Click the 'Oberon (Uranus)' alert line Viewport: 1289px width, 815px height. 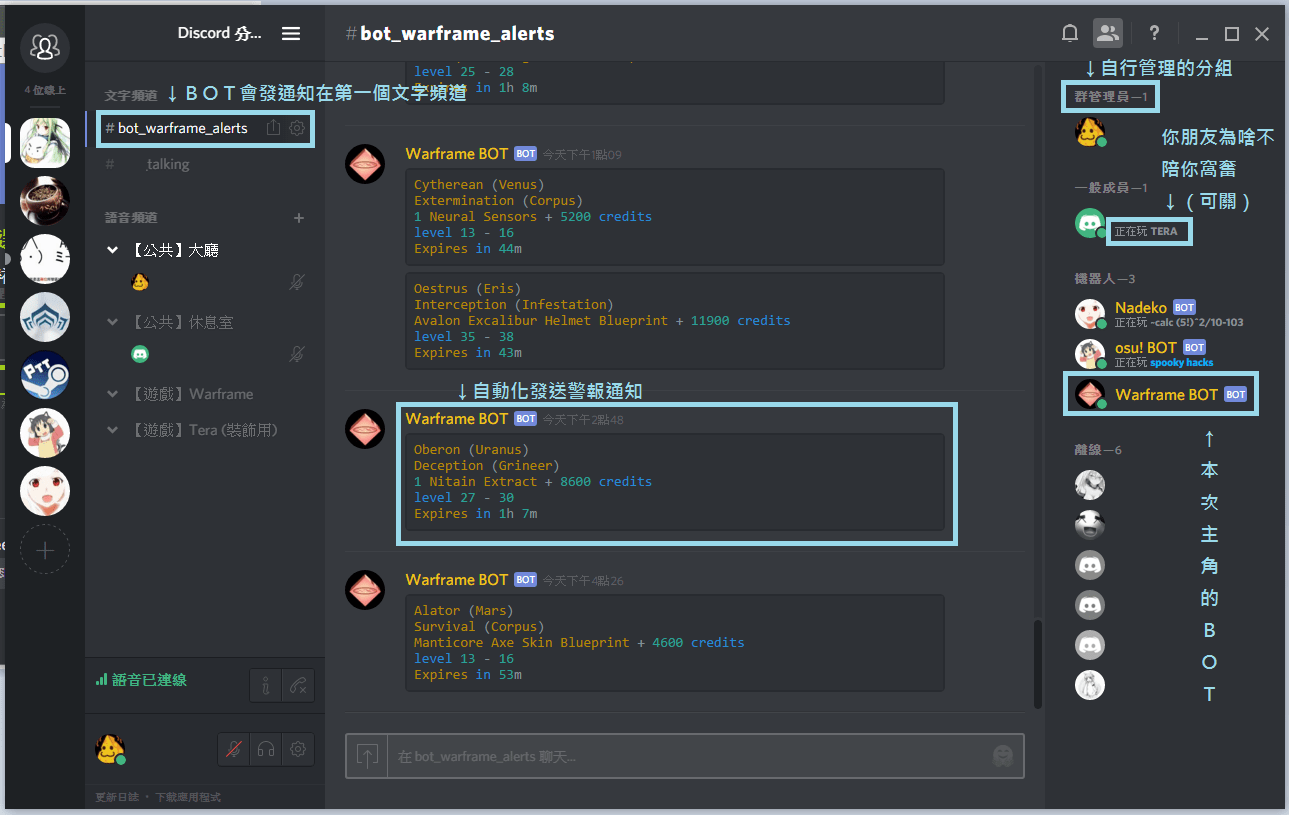pyautogui.click(x=471, y=450)
